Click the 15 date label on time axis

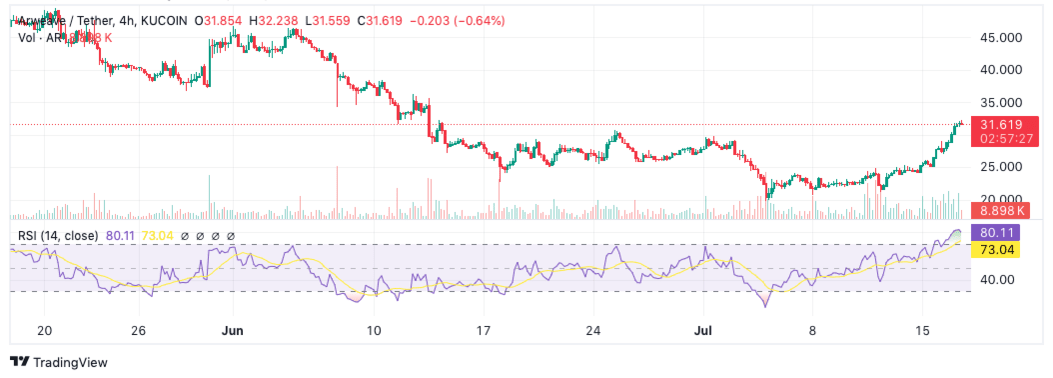click(922, 331)
